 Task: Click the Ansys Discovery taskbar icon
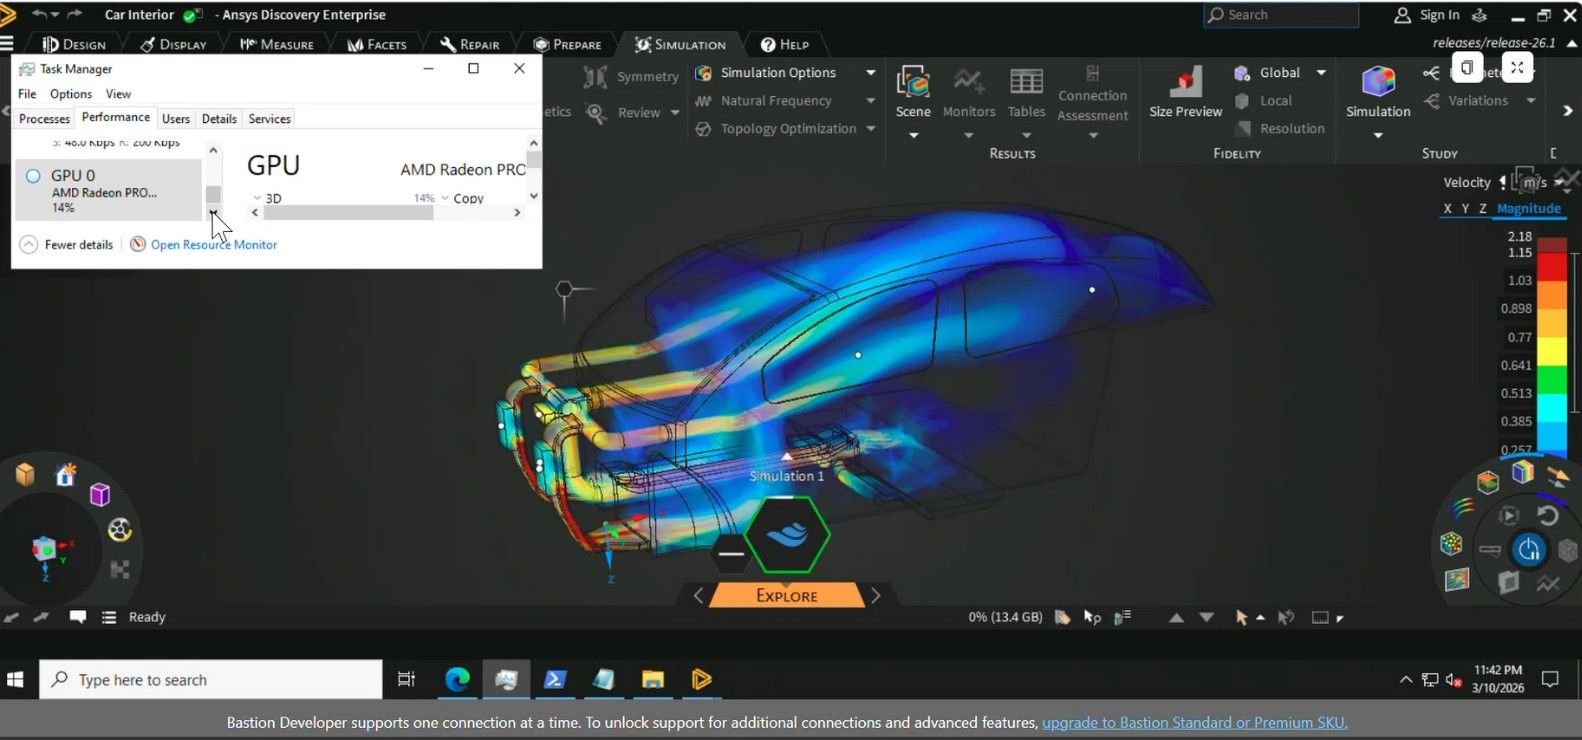coord(701,680)
